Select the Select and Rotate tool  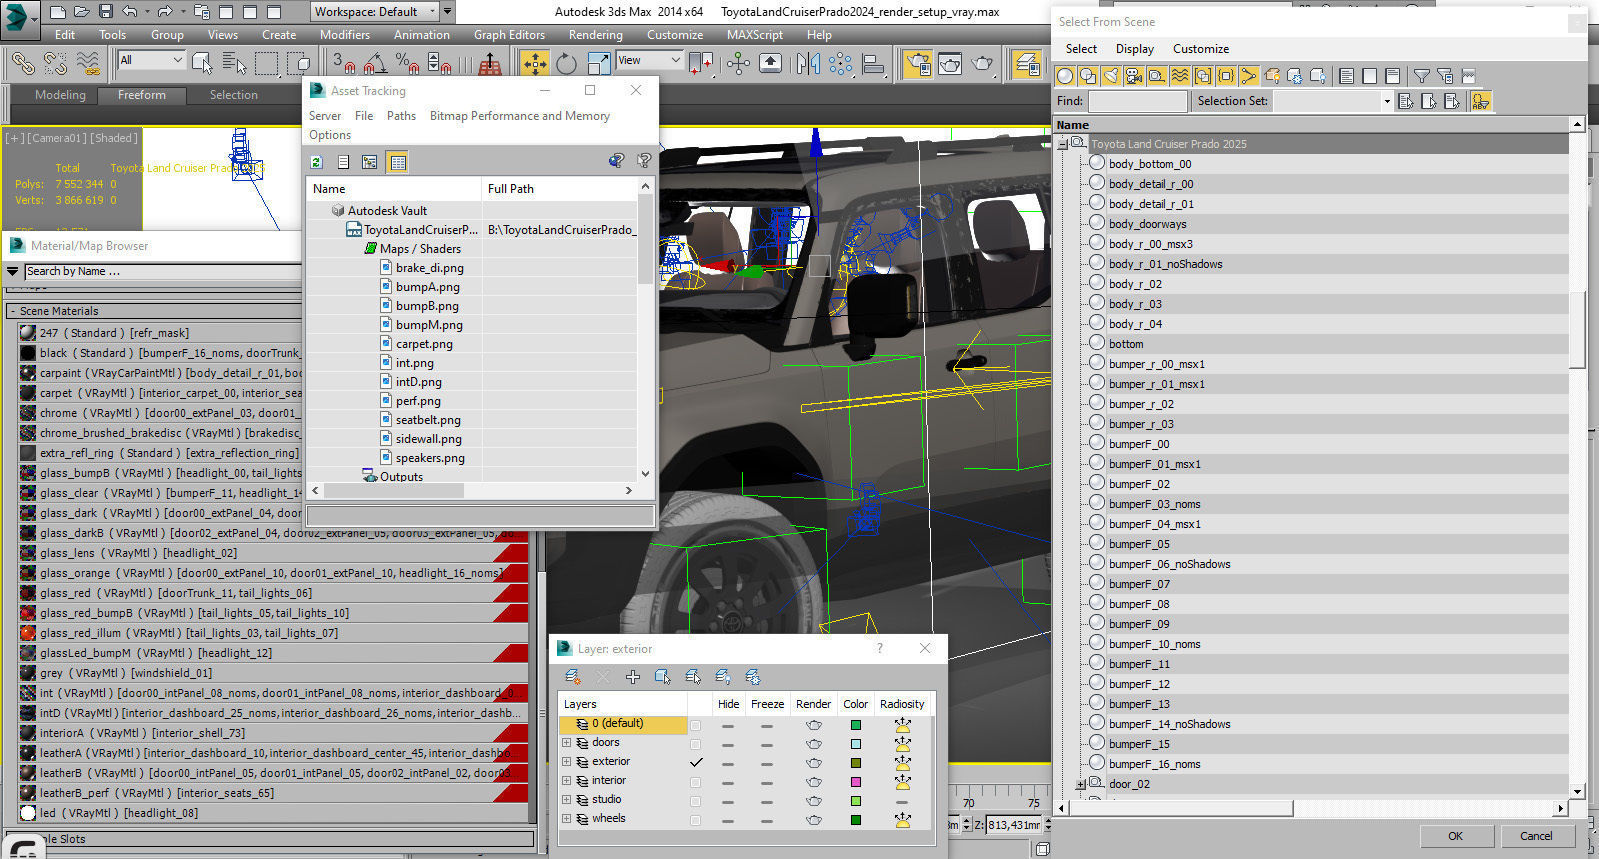pyautogui.click(x=567, y=64)
